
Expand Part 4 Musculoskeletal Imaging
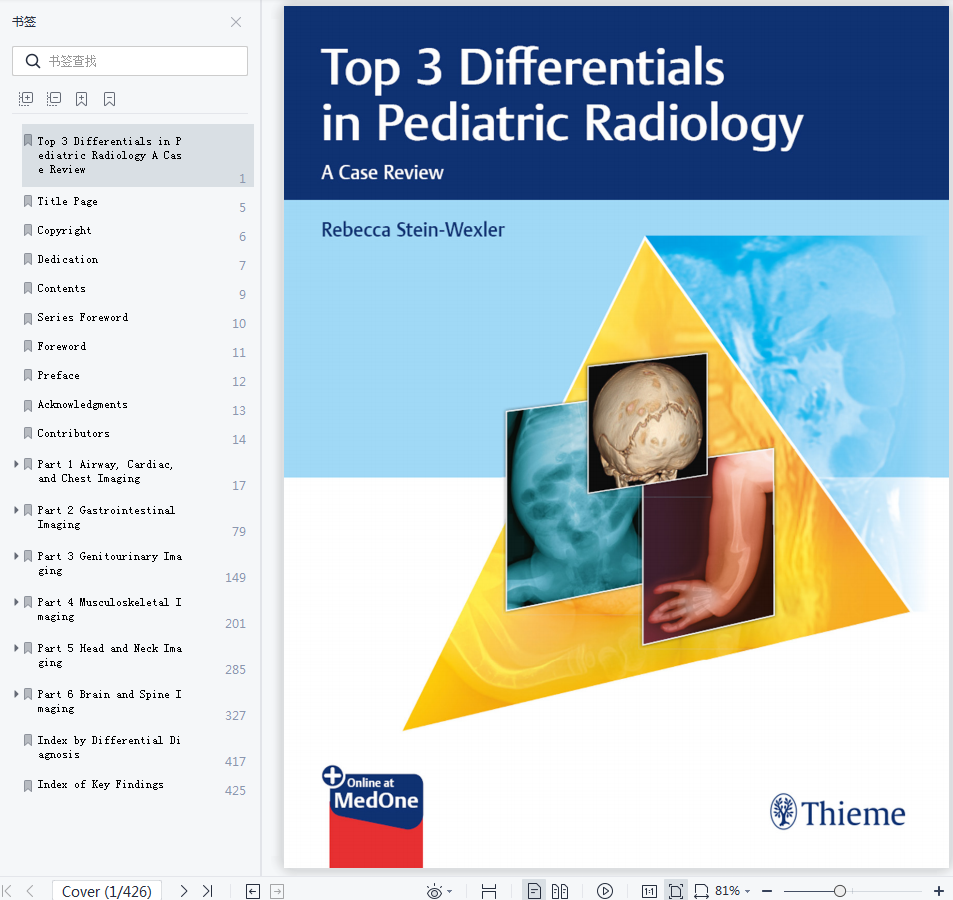click(x=16, y=602)
